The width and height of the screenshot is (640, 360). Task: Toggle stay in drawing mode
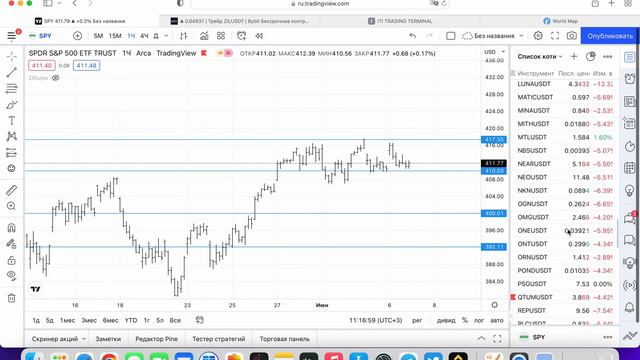(x=11, y=244)
